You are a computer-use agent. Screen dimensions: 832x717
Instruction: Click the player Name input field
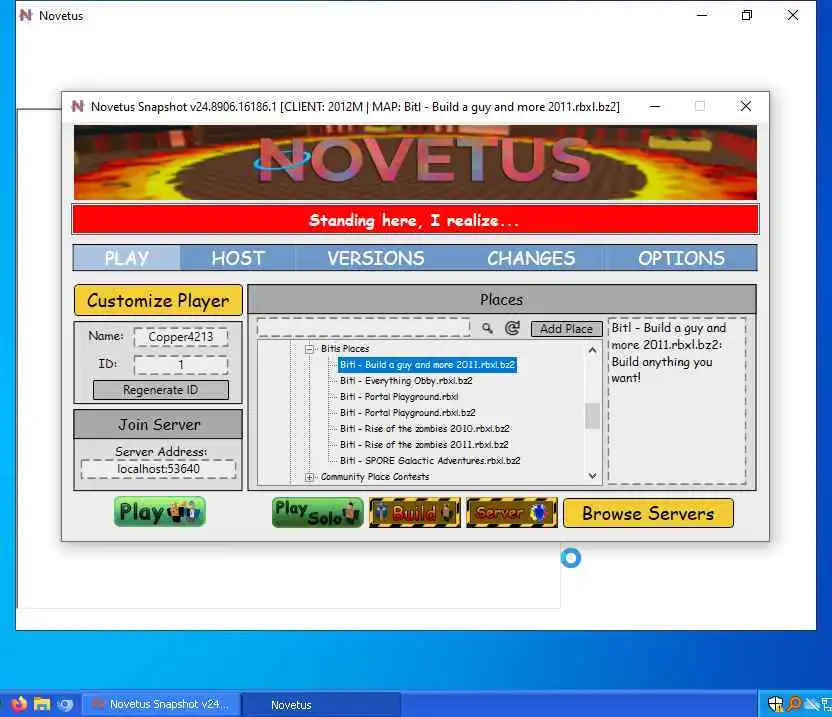coord(181,336)
